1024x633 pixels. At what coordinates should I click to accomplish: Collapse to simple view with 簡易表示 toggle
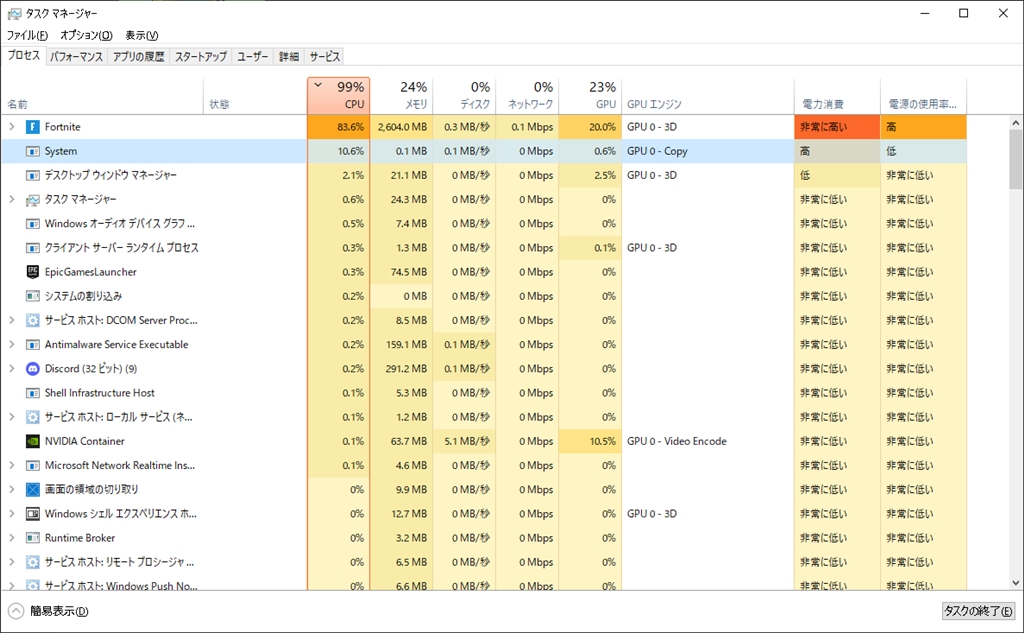(x=48, y=611)
